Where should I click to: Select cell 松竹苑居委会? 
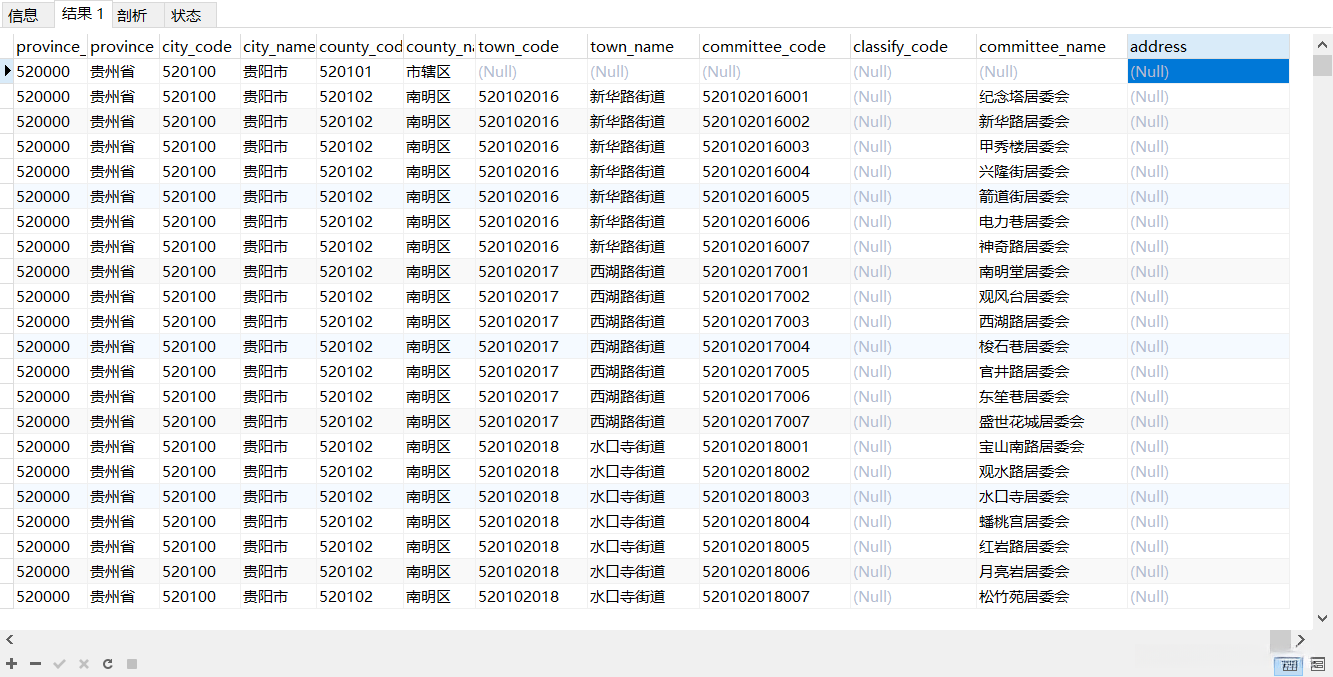1051,596
